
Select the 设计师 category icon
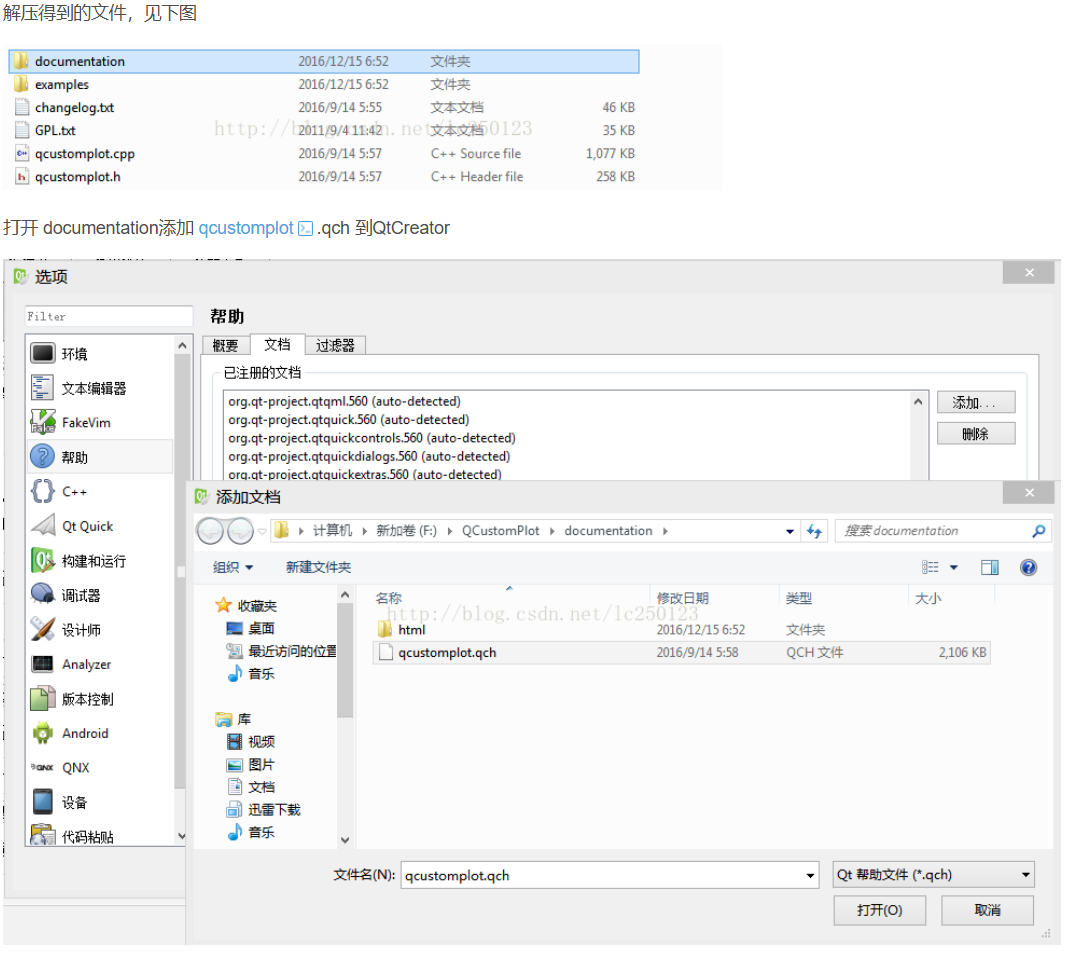[42, 629]
